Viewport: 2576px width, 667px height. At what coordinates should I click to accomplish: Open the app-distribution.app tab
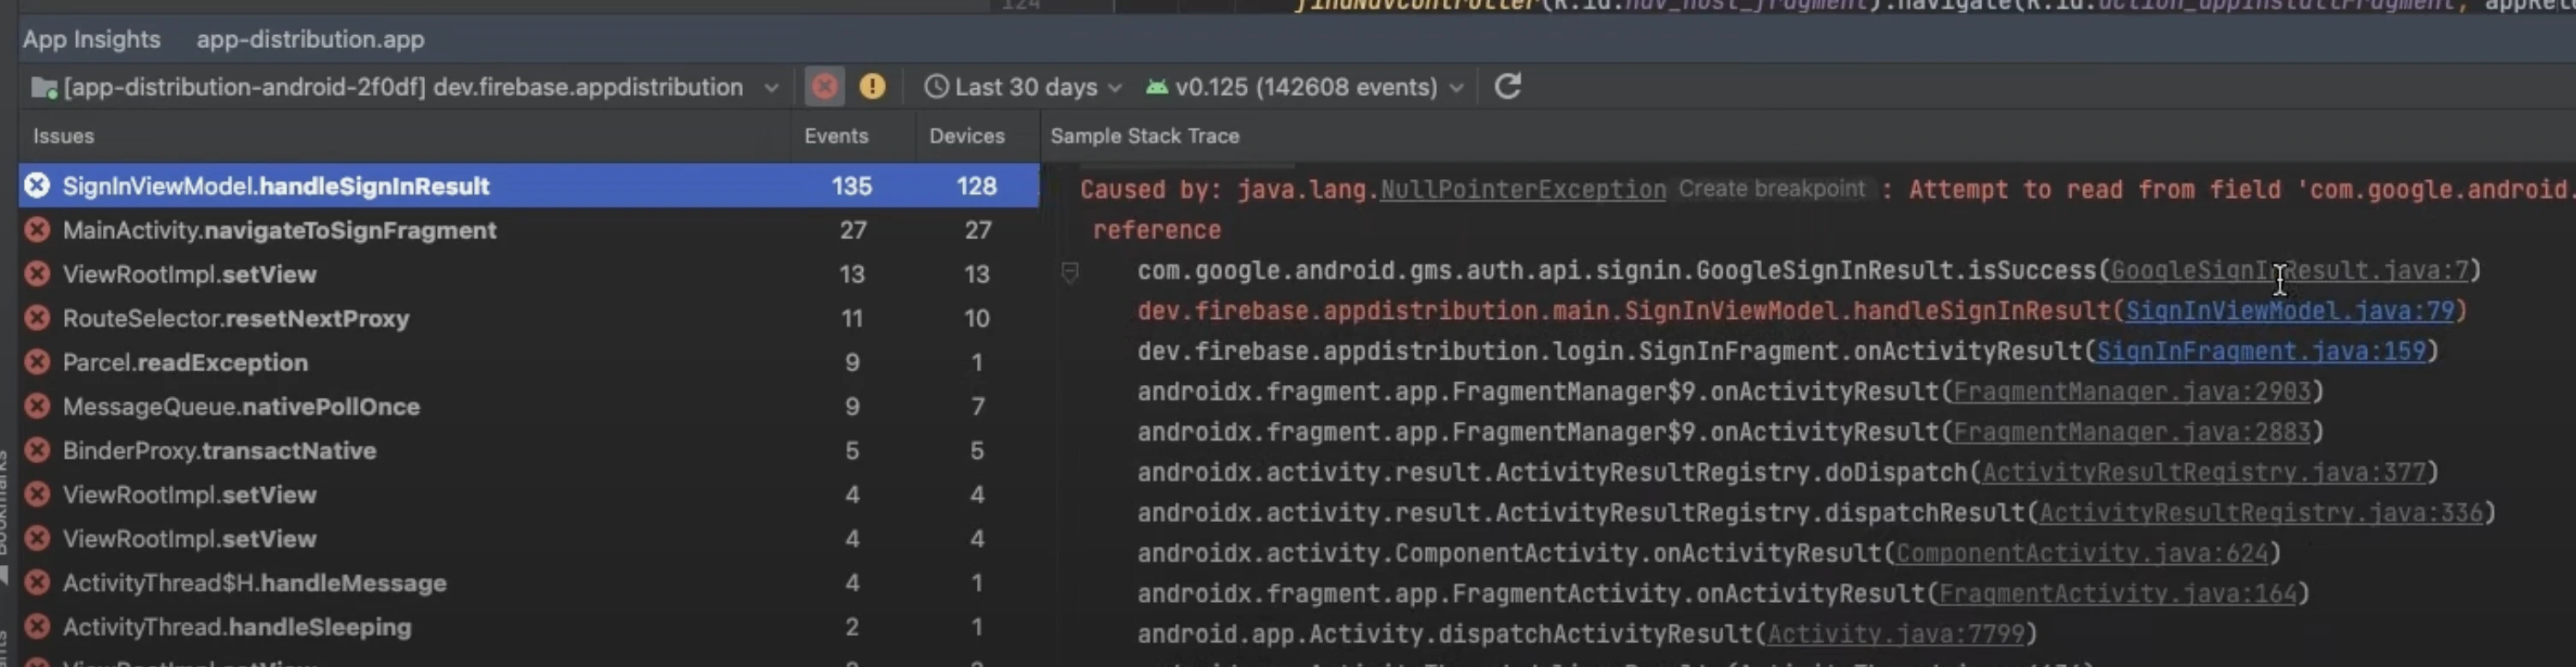click(310, 39)
